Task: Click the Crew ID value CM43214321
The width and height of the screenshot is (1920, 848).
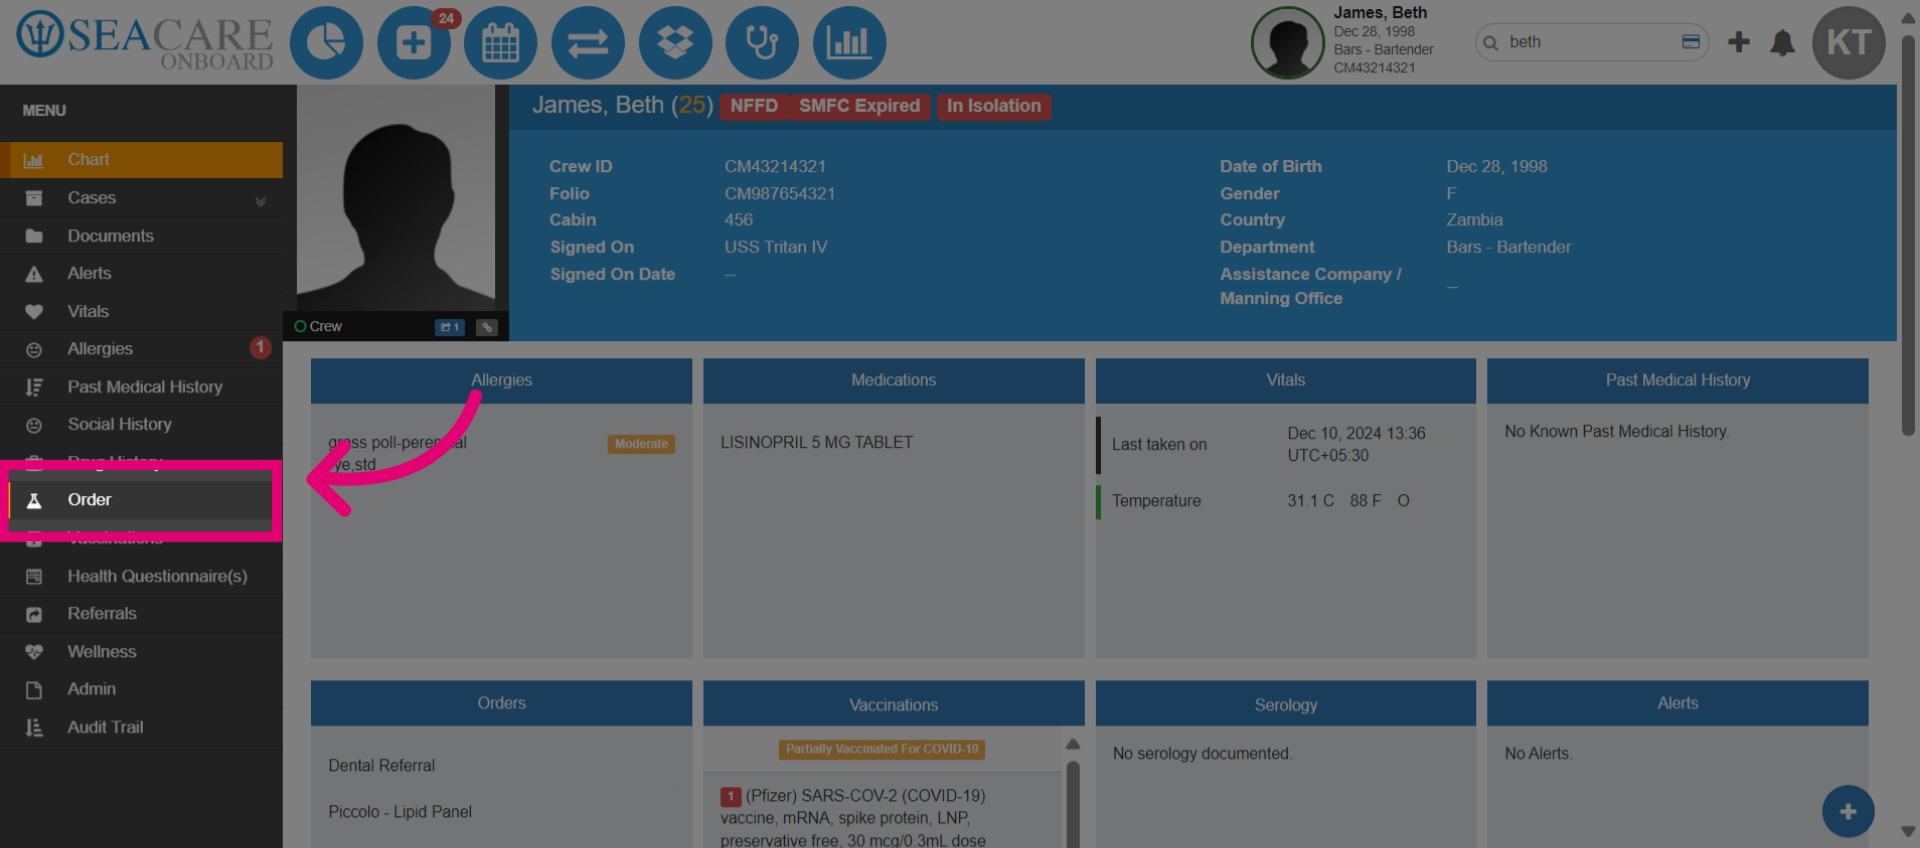Action: 775,167
